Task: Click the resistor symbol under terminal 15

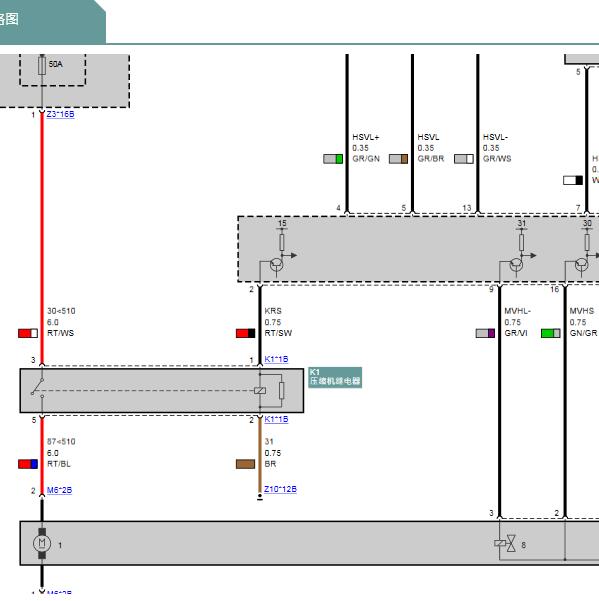Action: click(282, 242)
